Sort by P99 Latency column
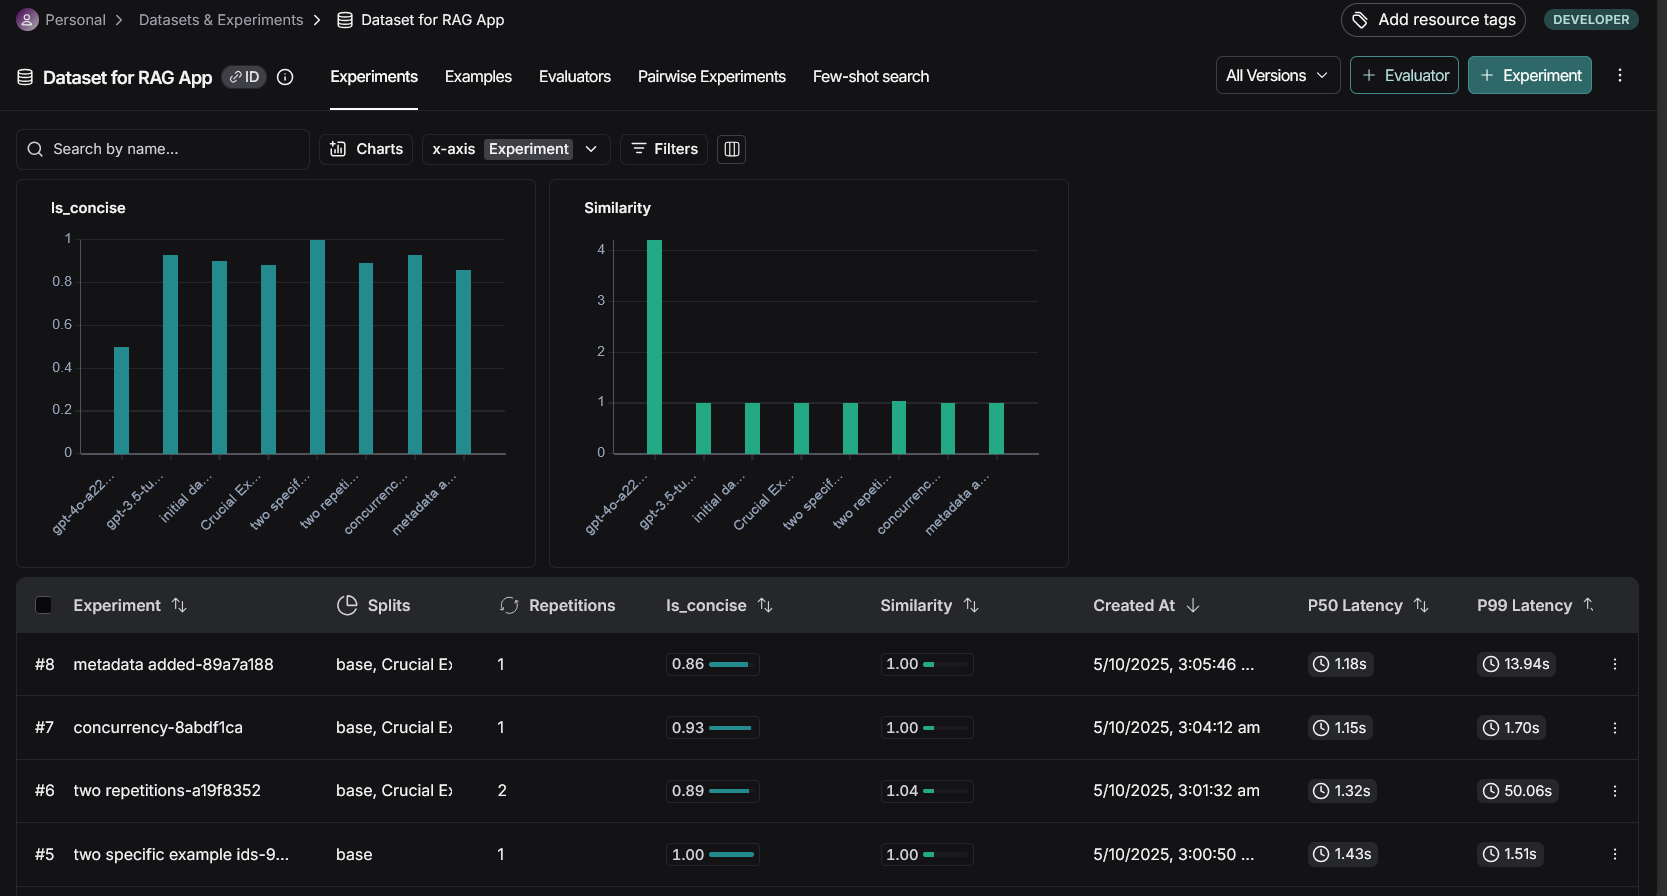 pos(1589,604)
